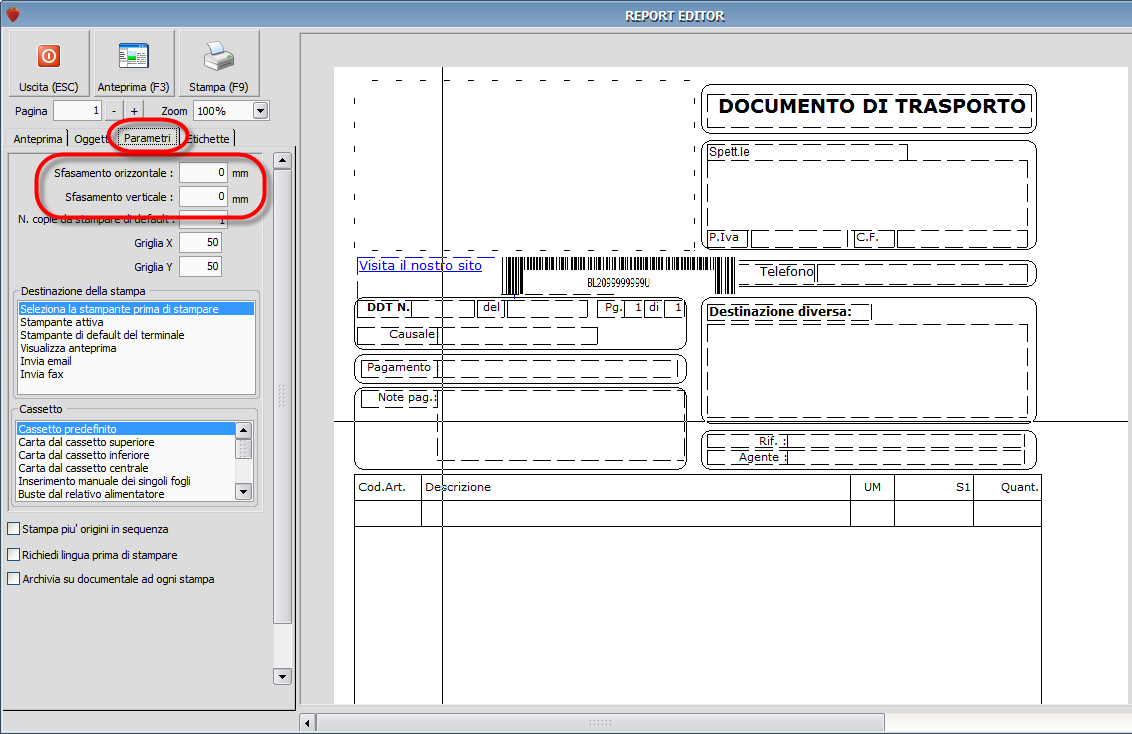Click report horizontal scrollbar left arrow
This screenshot has width=1132, height=734.
308,722
